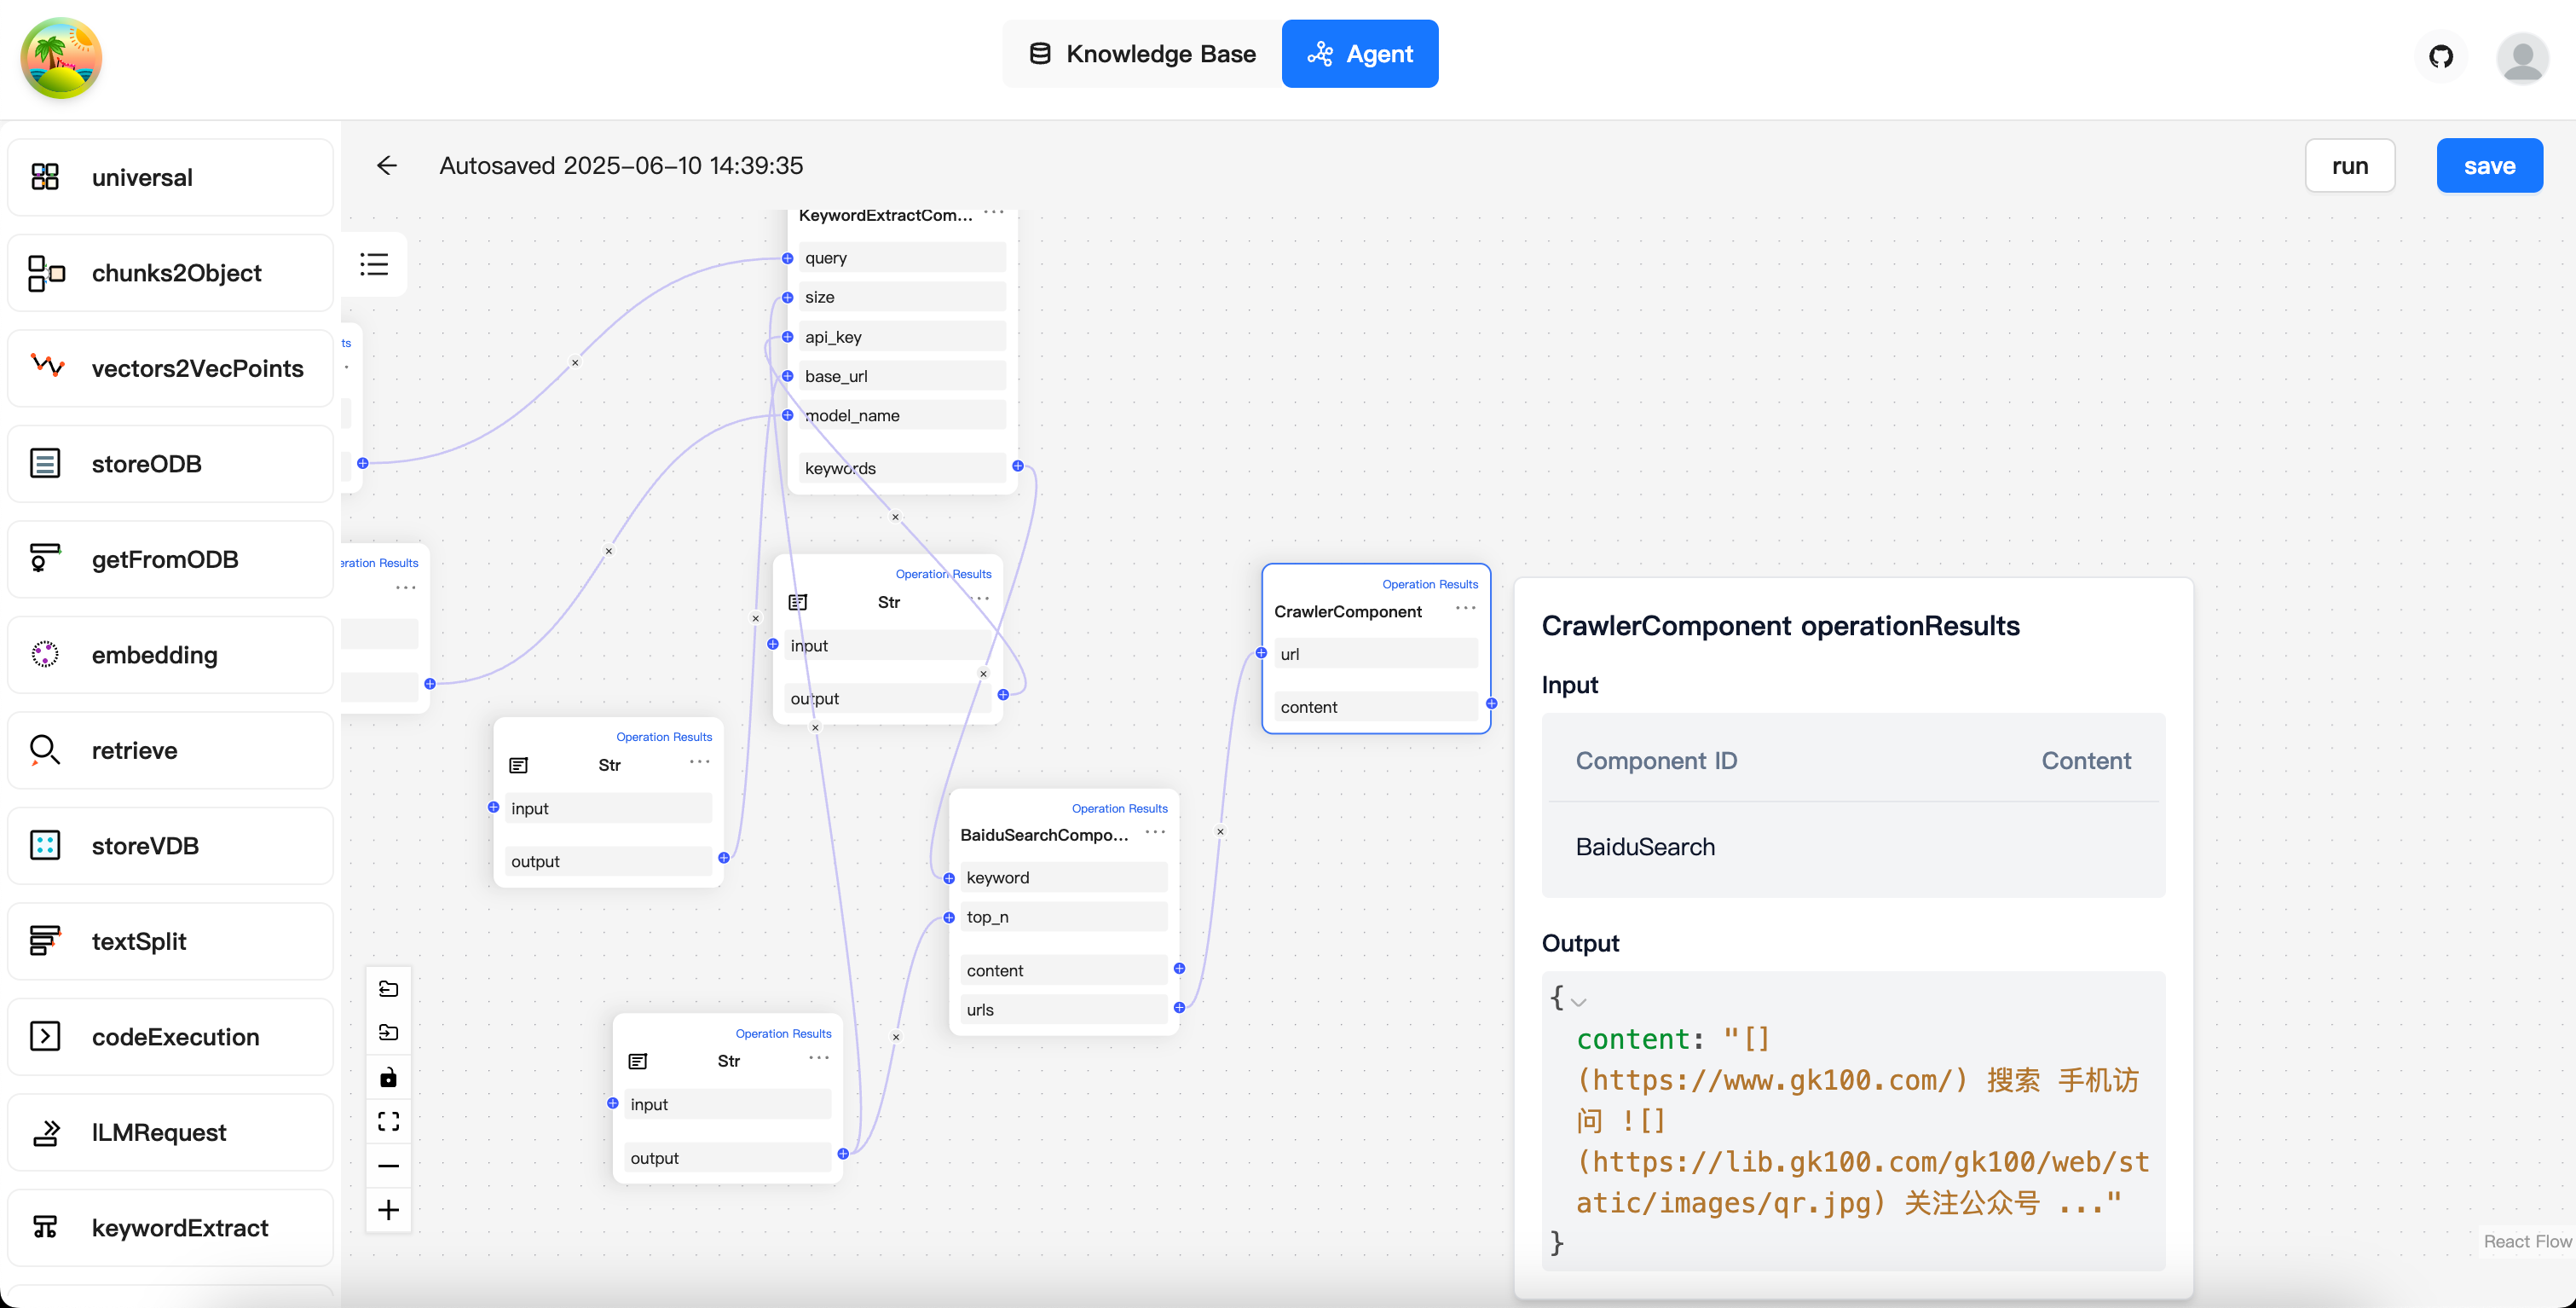
Task: Select the Agent tab
Action: 1360,54
